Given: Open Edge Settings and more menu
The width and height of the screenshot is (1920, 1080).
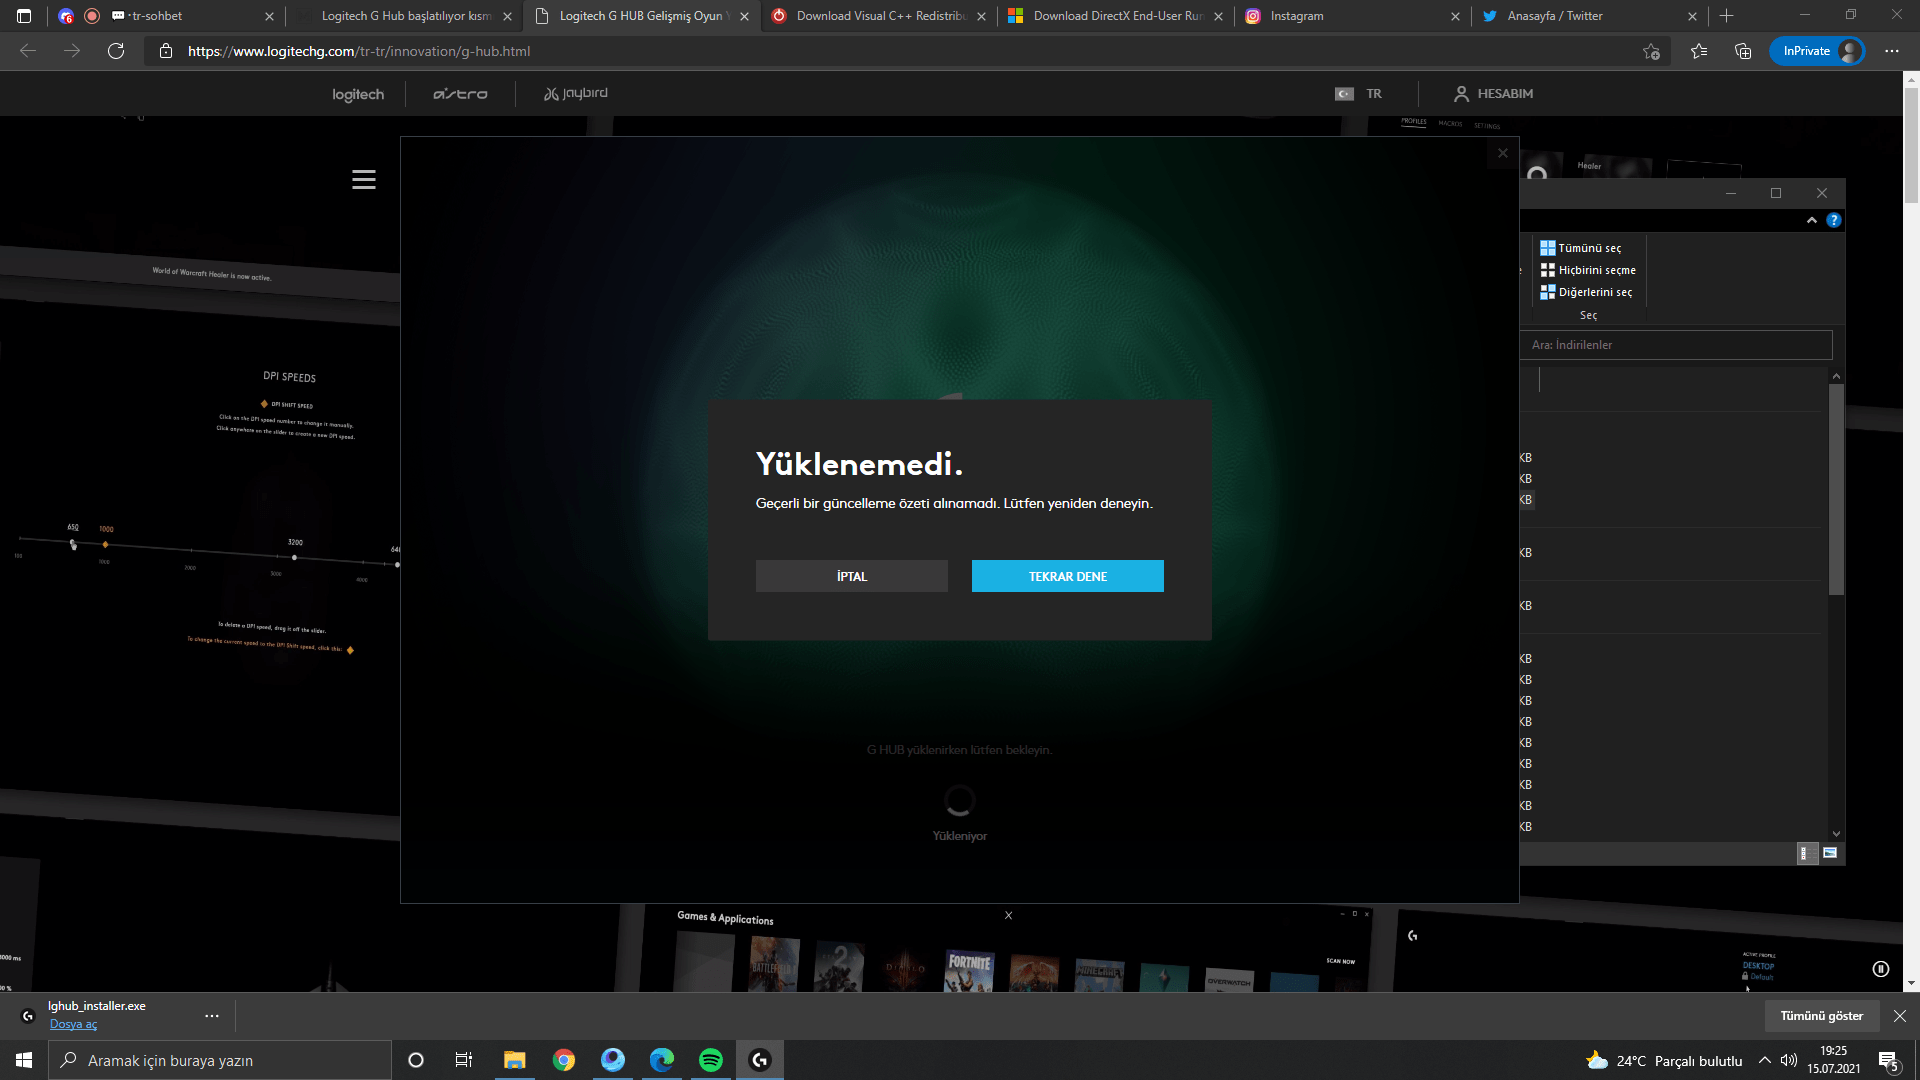Looking at the screenshot, I should tap(1892, 51).
